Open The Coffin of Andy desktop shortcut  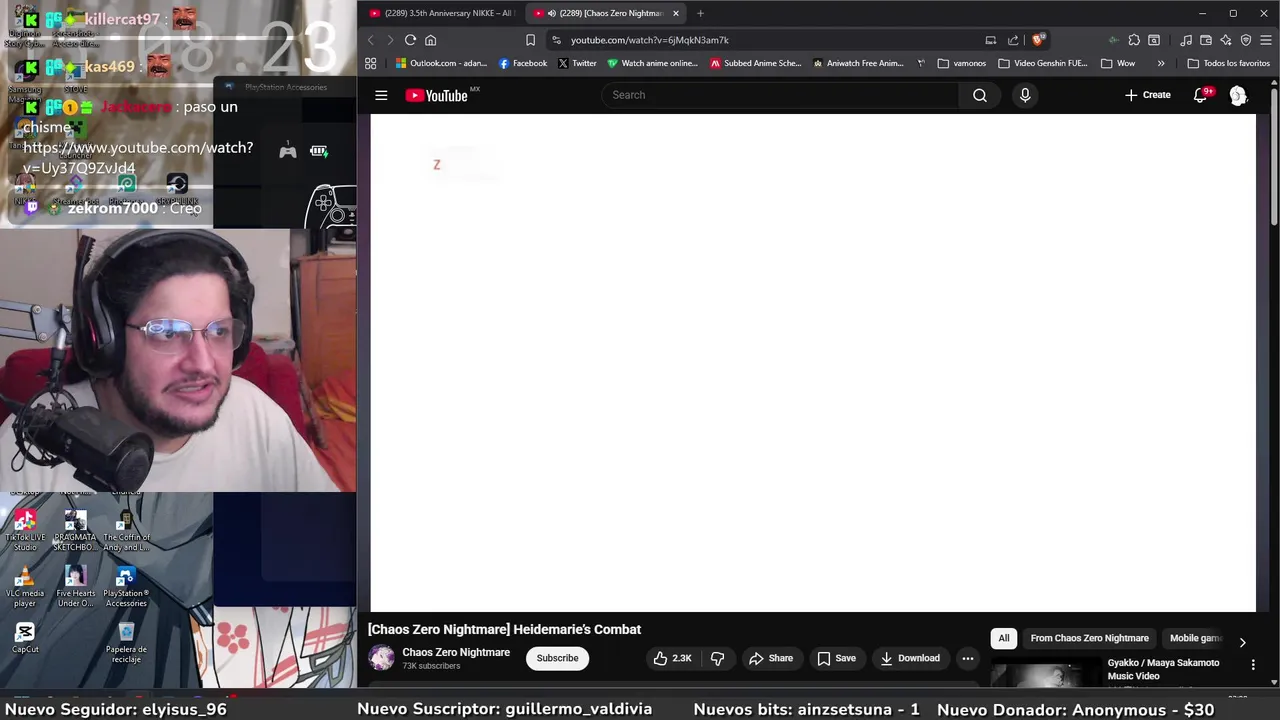pyautogui.click(x=126, y=531)
